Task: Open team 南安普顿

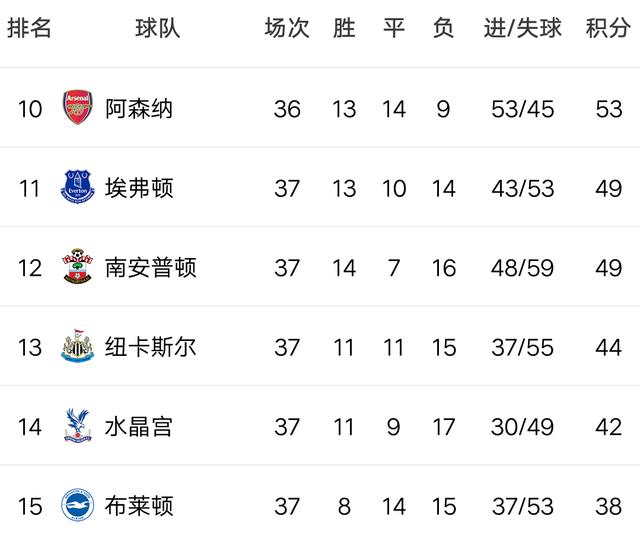Action: tap(151, 267)
